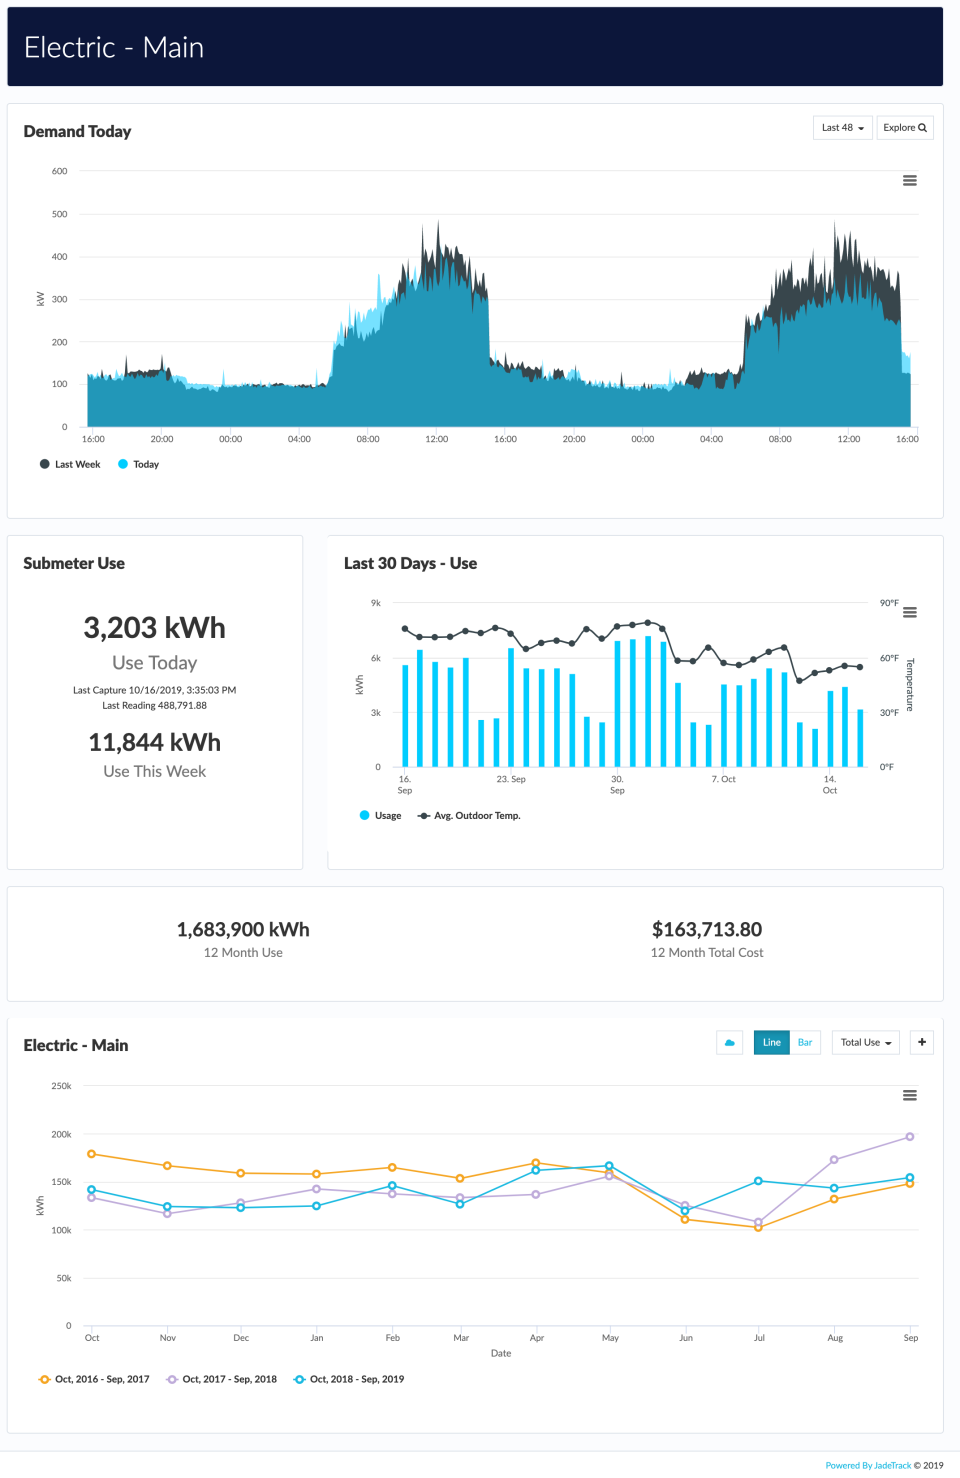The width and height of the screenshot is (960, 1478).
Task: Open the Last 48 dropdown
Action: (842, 128)
